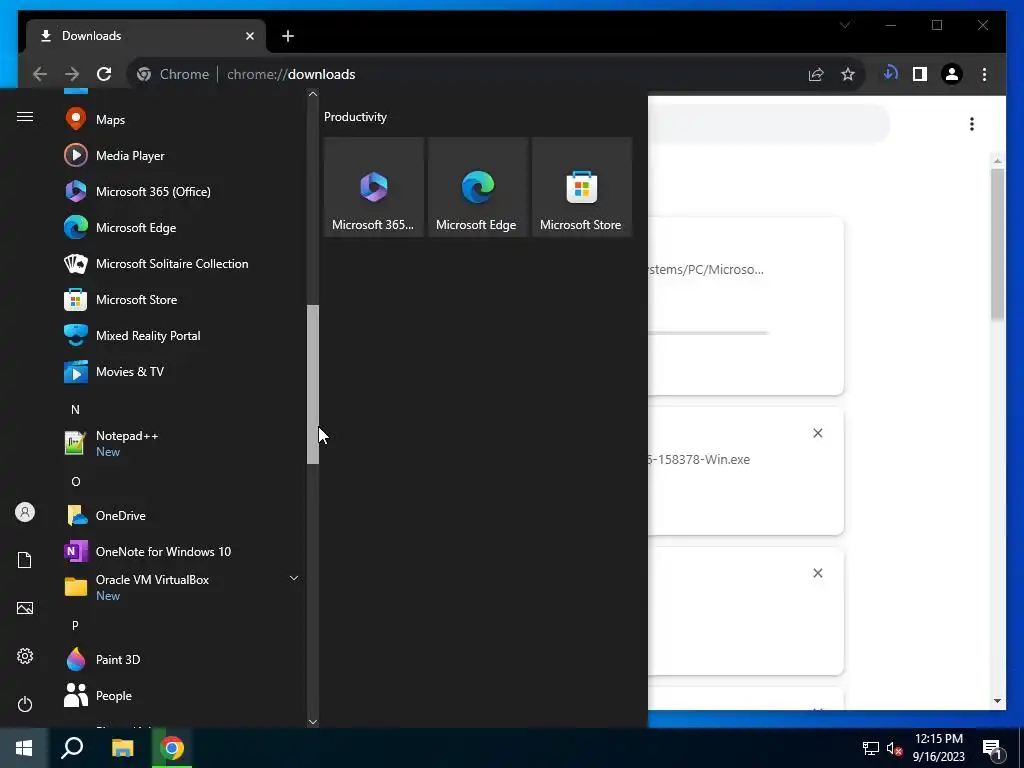The width and height of the screenshot is (1024, 768).
Task: Go back in Chrome
Action: click(40, 74)
